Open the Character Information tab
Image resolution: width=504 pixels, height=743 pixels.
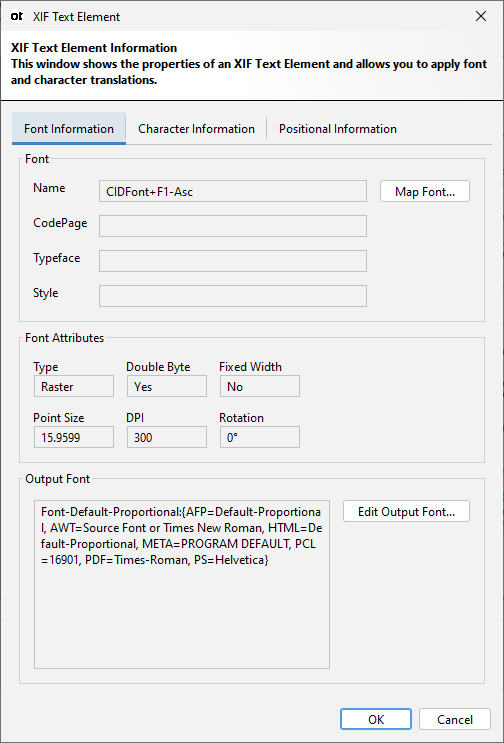click(x=196, y=129)
